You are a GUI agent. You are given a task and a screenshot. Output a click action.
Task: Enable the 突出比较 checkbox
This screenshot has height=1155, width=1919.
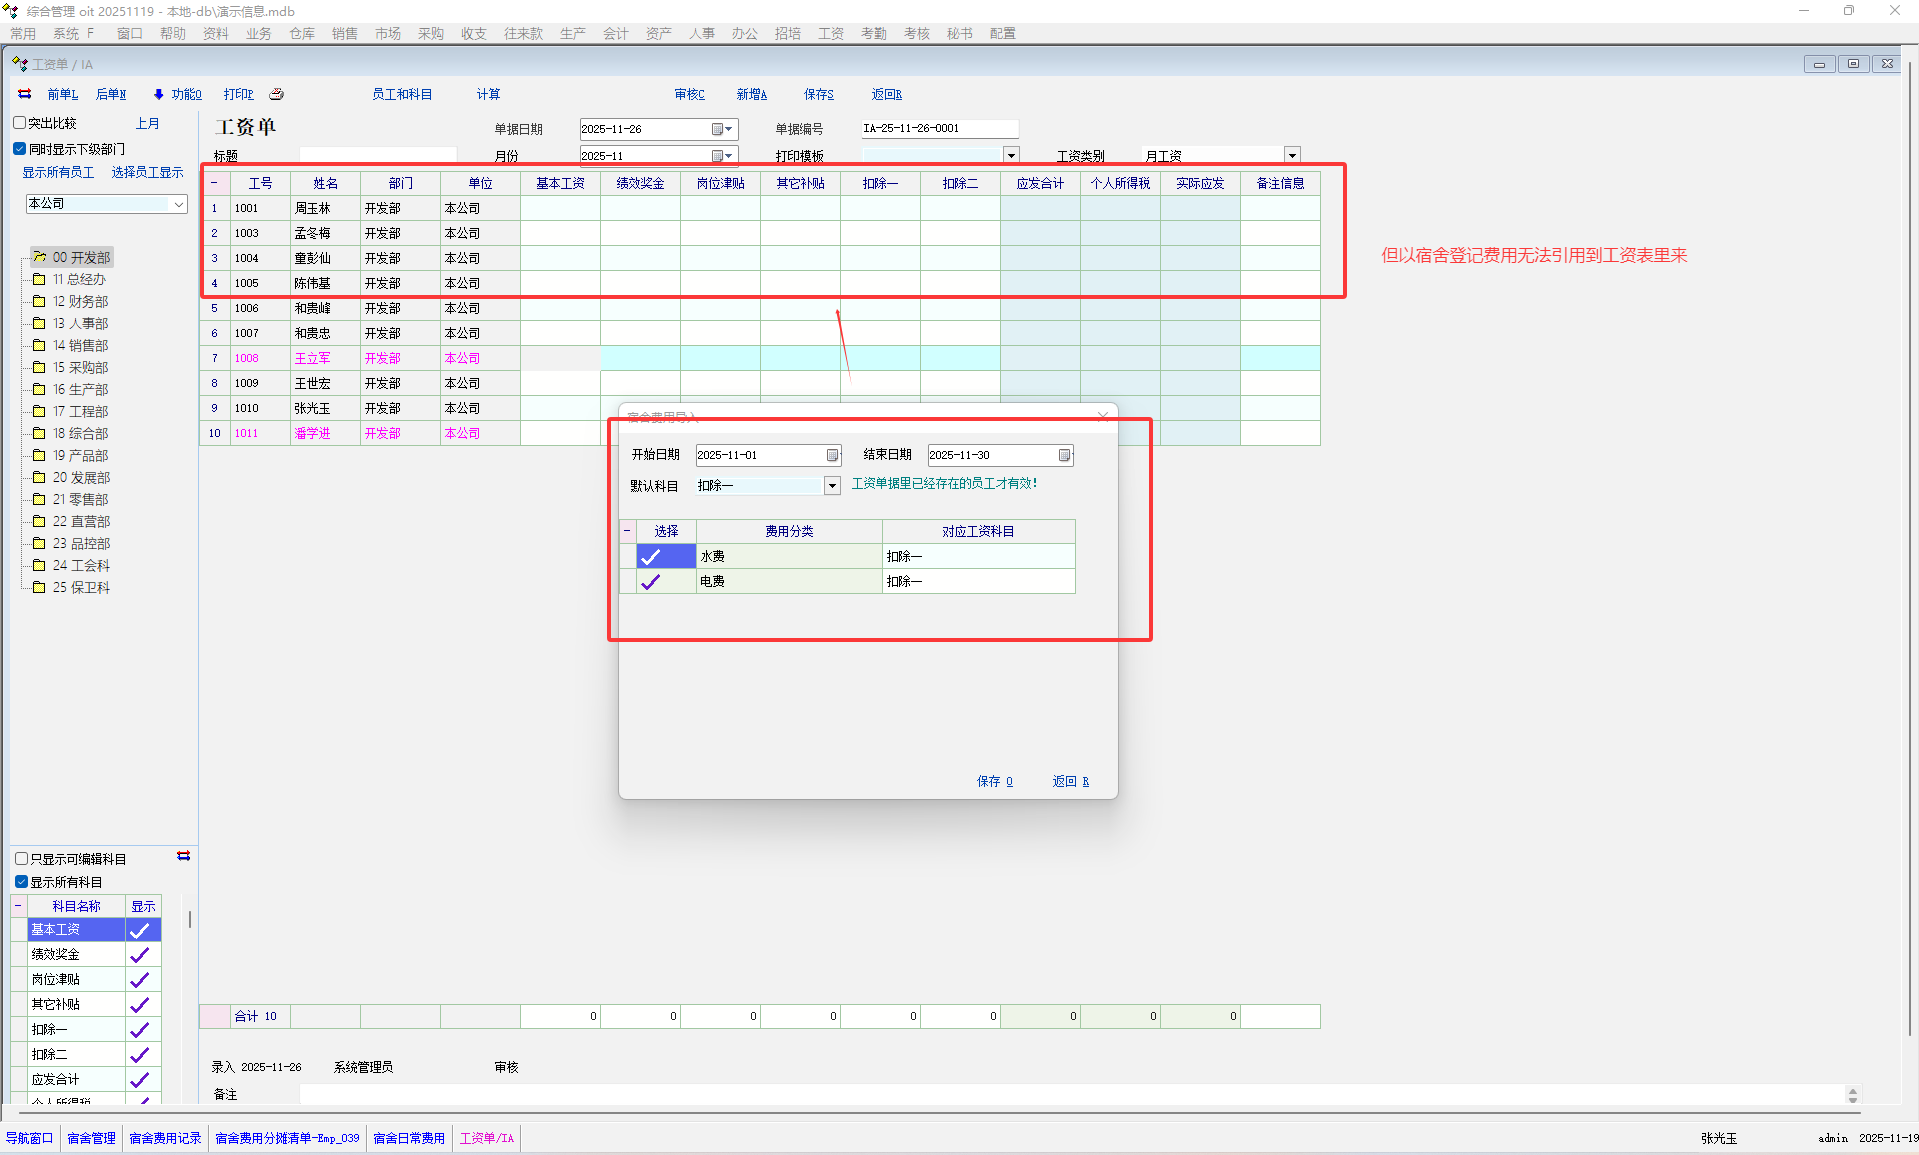[20, 123]
